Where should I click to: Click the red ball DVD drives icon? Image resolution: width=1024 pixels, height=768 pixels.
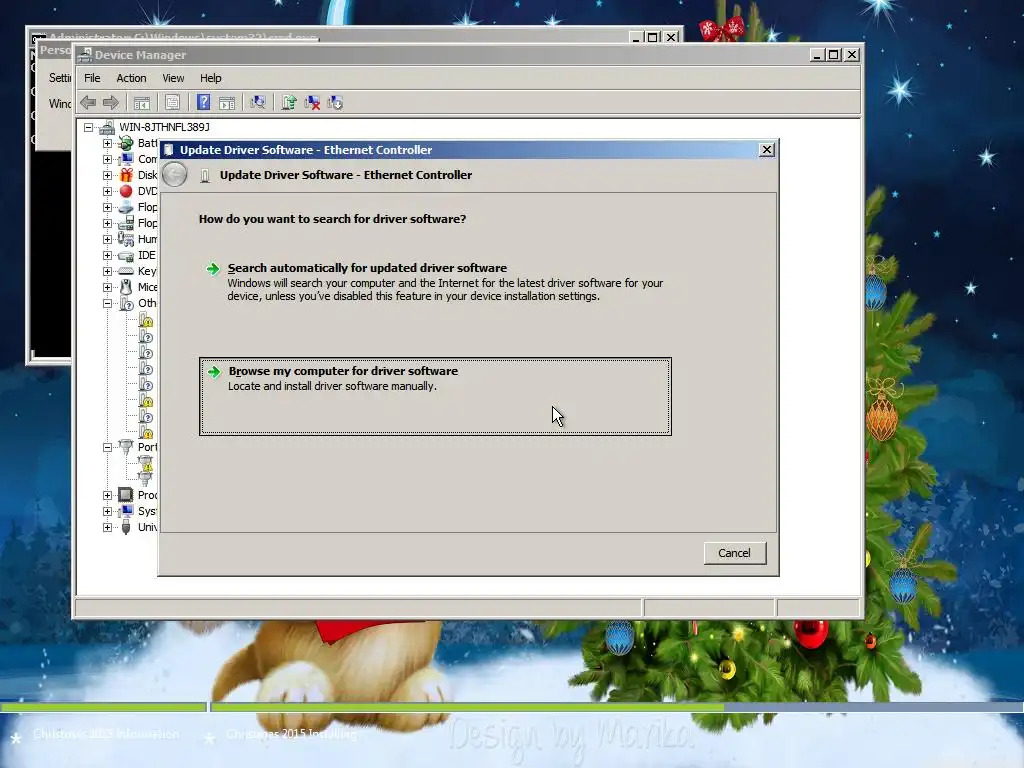[126, 191]
